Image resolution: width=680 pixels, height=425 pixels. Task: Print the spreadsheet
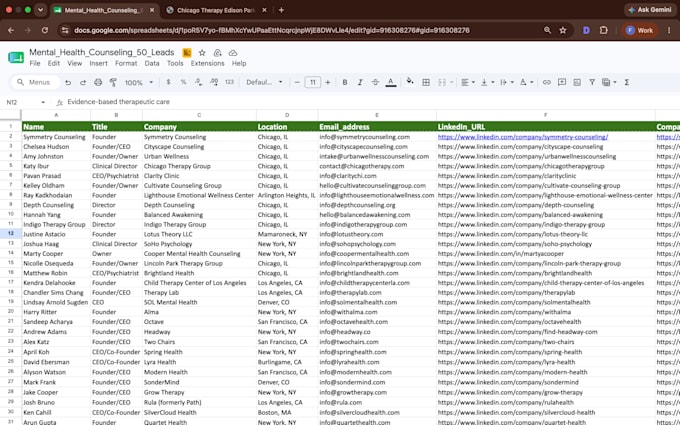[98, 82]
